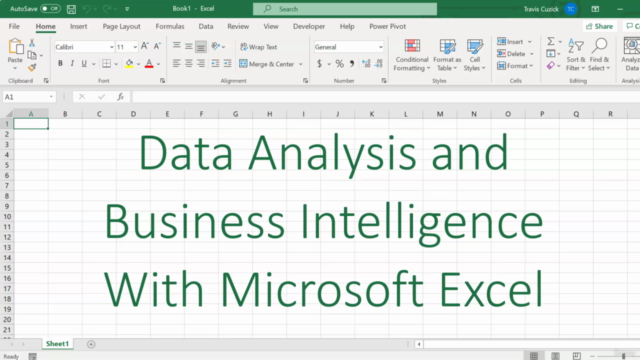
Task: Switch to Page Layout view icon
Action: tap(555, 356)
